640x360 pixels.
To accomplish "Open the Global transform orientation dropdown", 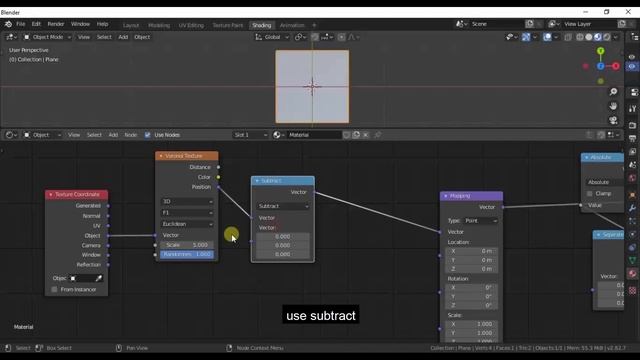I will (271, 37).
